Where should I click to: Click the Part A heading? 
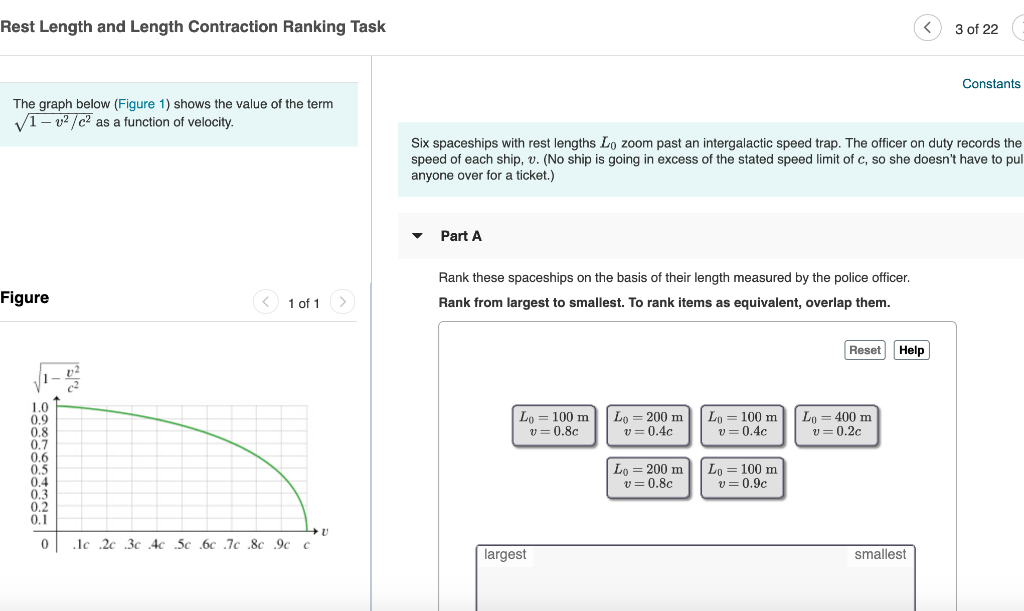(461, 236)
